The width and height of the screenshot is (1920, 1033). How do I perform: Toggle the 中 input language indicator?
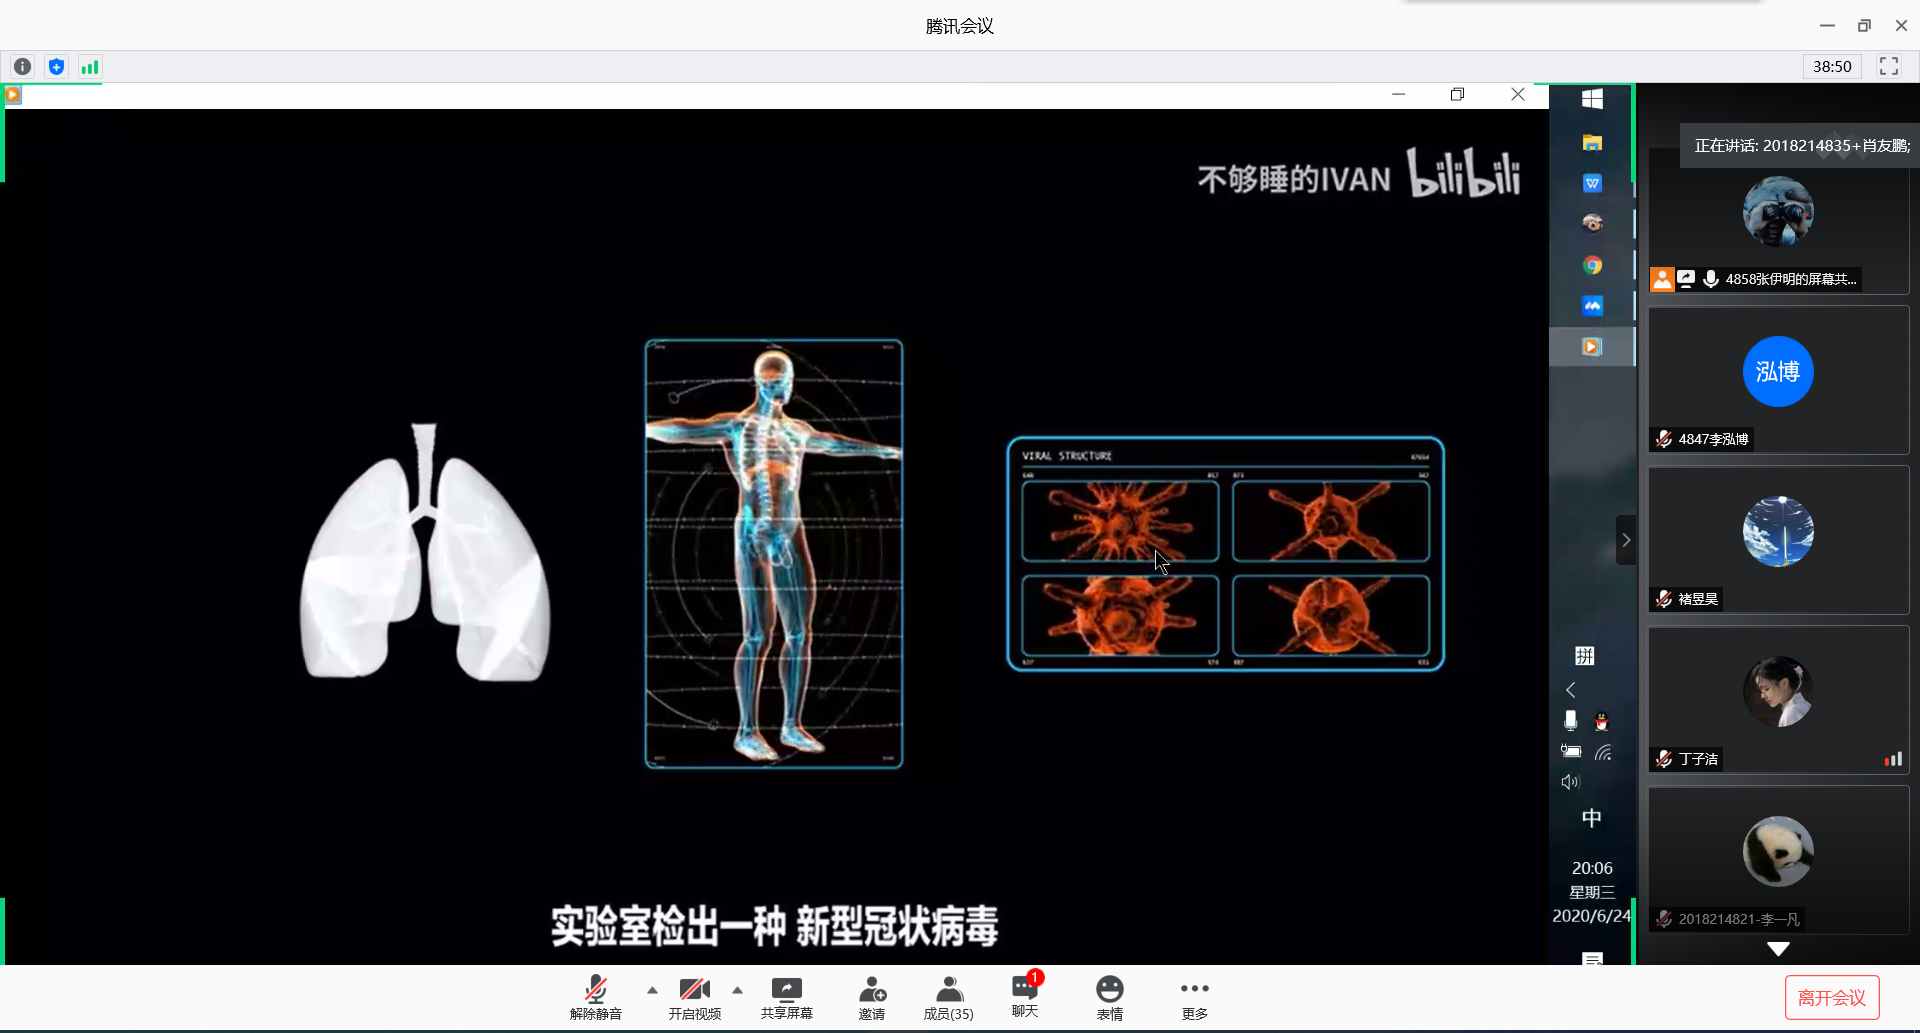coord(1591,818)
